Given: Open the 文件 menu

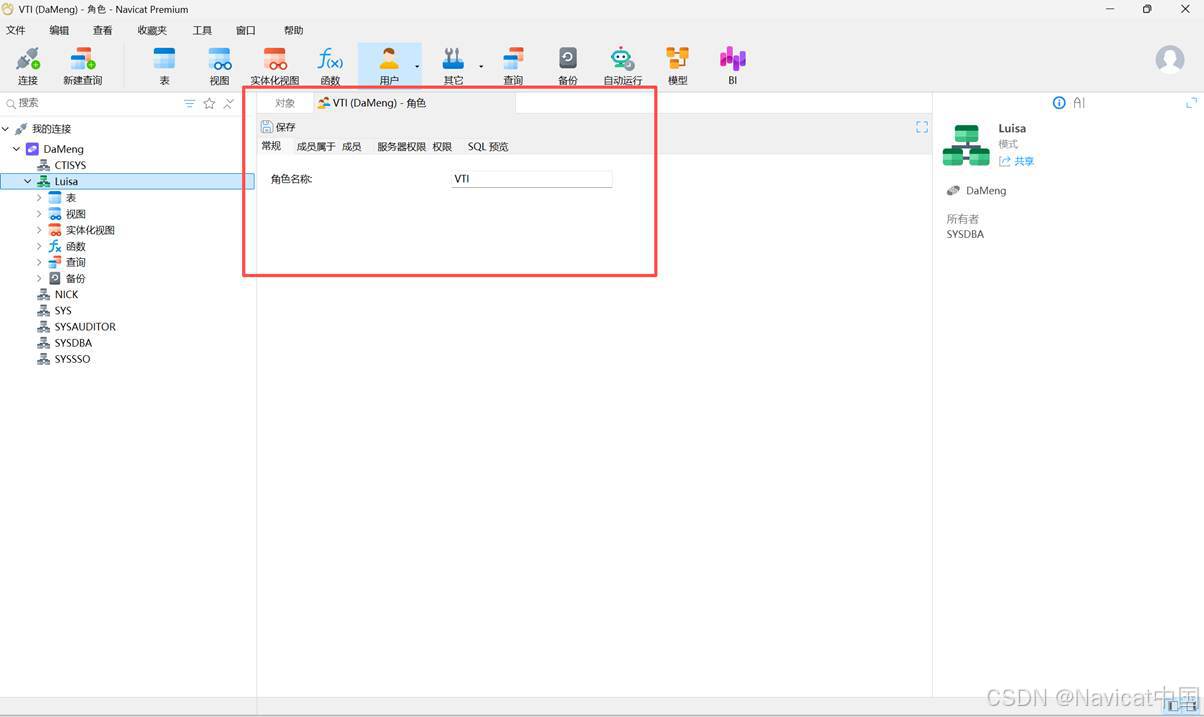Looking at the screenshot, I should pos(16,31).
